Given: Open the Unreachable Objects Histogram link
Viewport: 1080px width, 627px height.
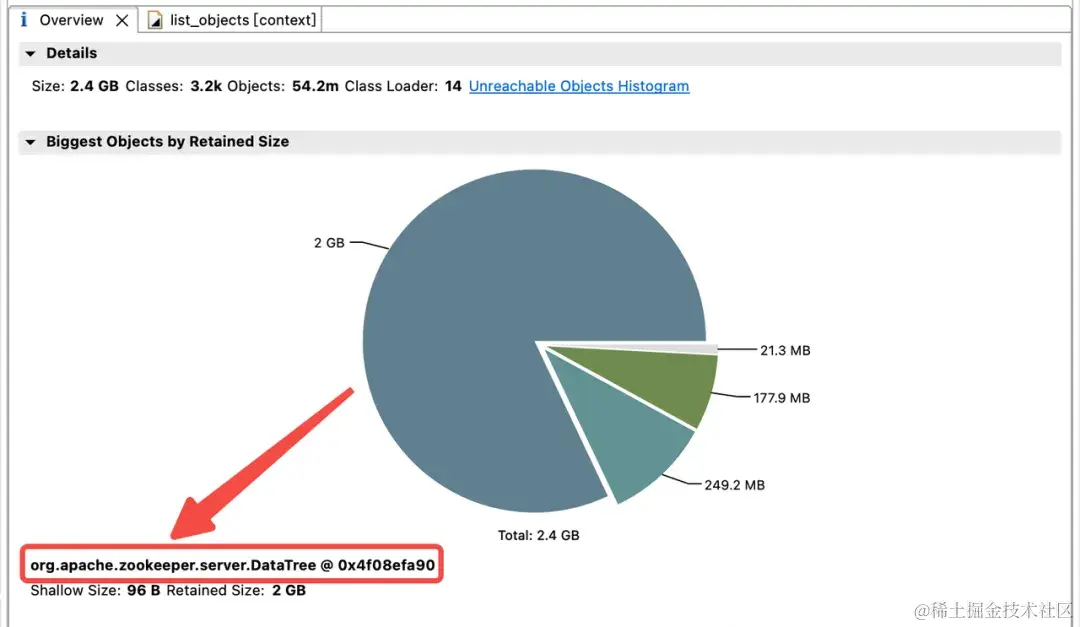Looking at the screenshot, I should [579, 86].
